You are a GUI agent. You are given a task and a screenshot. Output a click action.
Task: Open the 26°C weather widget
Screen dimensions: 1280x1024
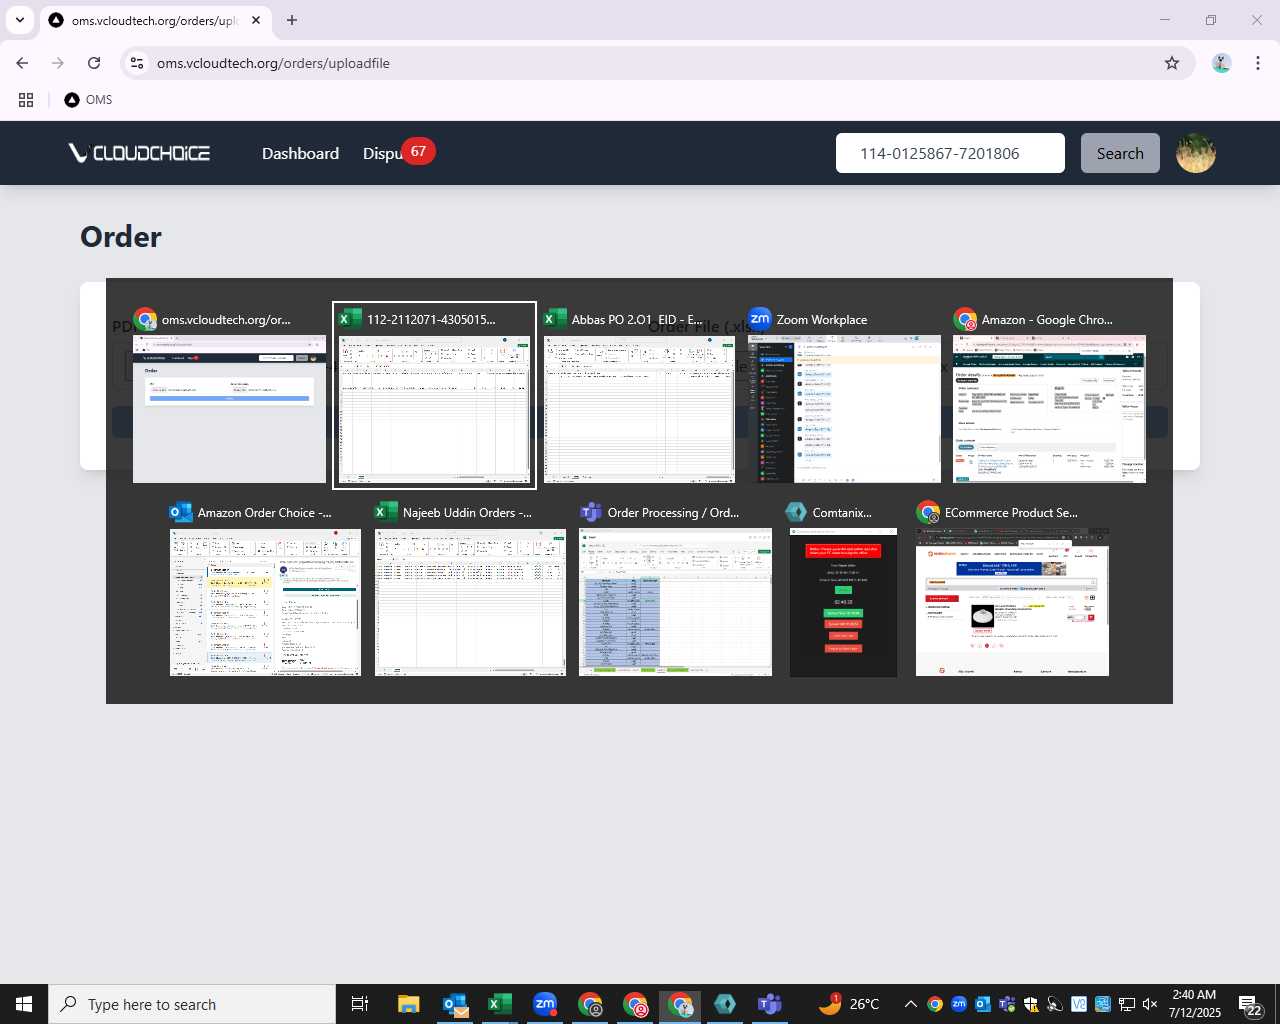pyautogui.click(x=850, y=1004)
